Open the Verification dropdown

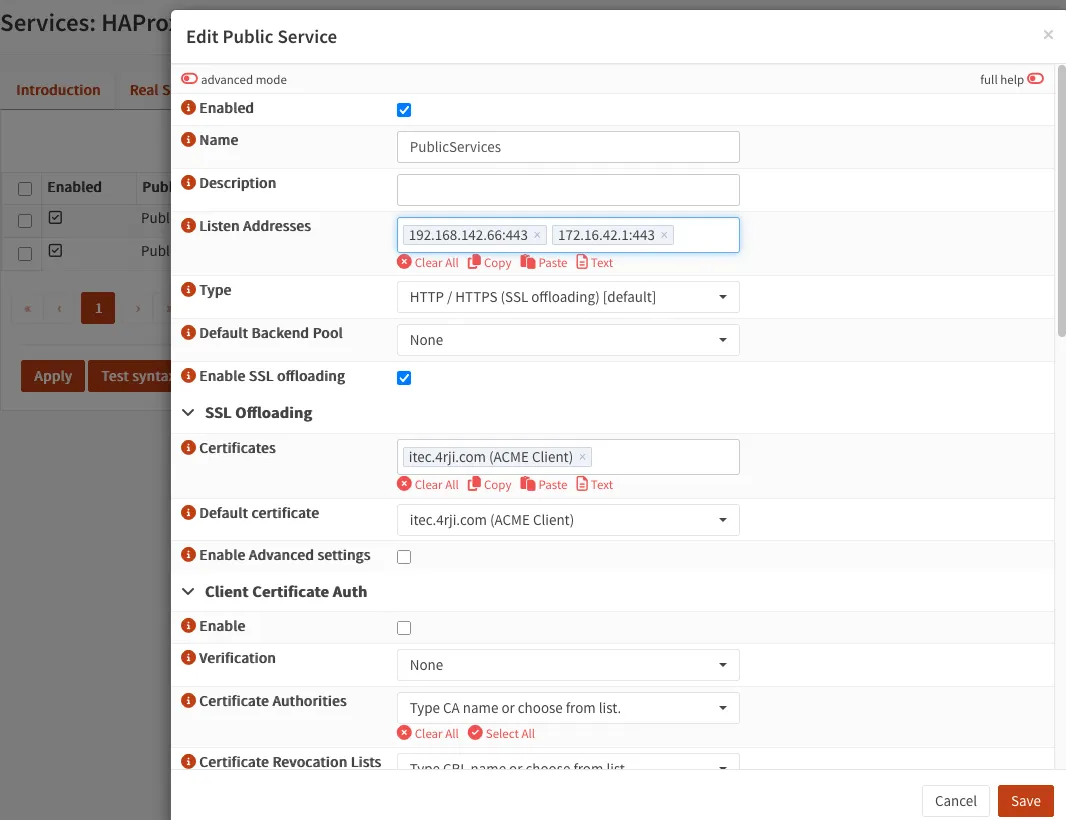(568, 665)
